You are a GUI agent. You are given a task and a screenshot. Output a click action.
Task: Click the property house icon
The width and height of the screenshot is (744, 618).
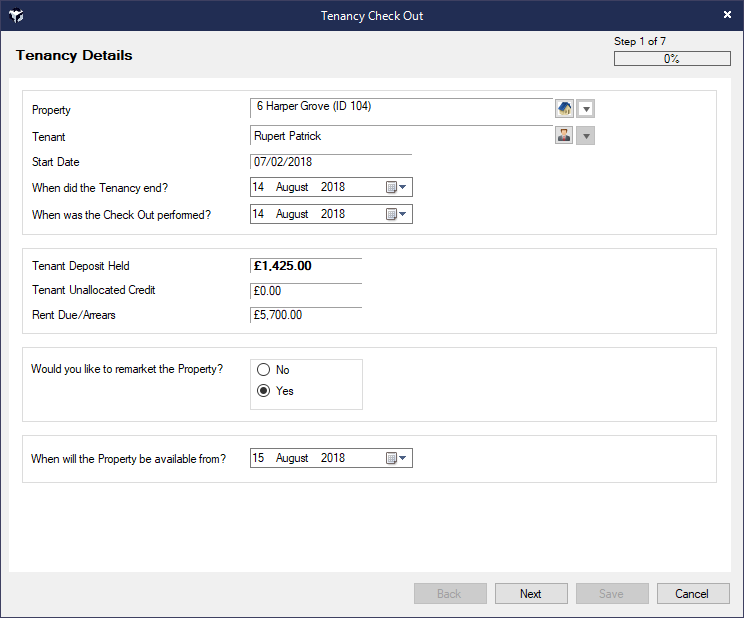click(x=564, y=109)
